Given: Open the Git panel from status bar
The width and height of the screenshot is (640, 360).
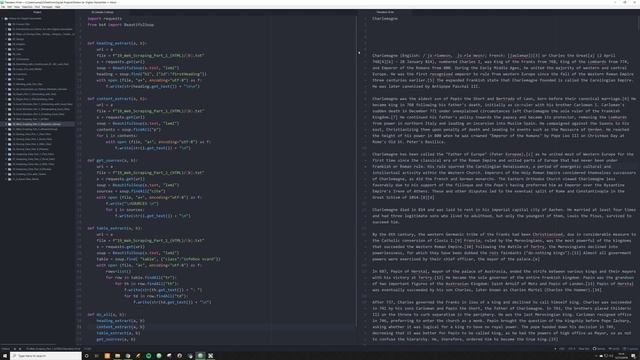Looking at the screenshot, I should 614,349.
